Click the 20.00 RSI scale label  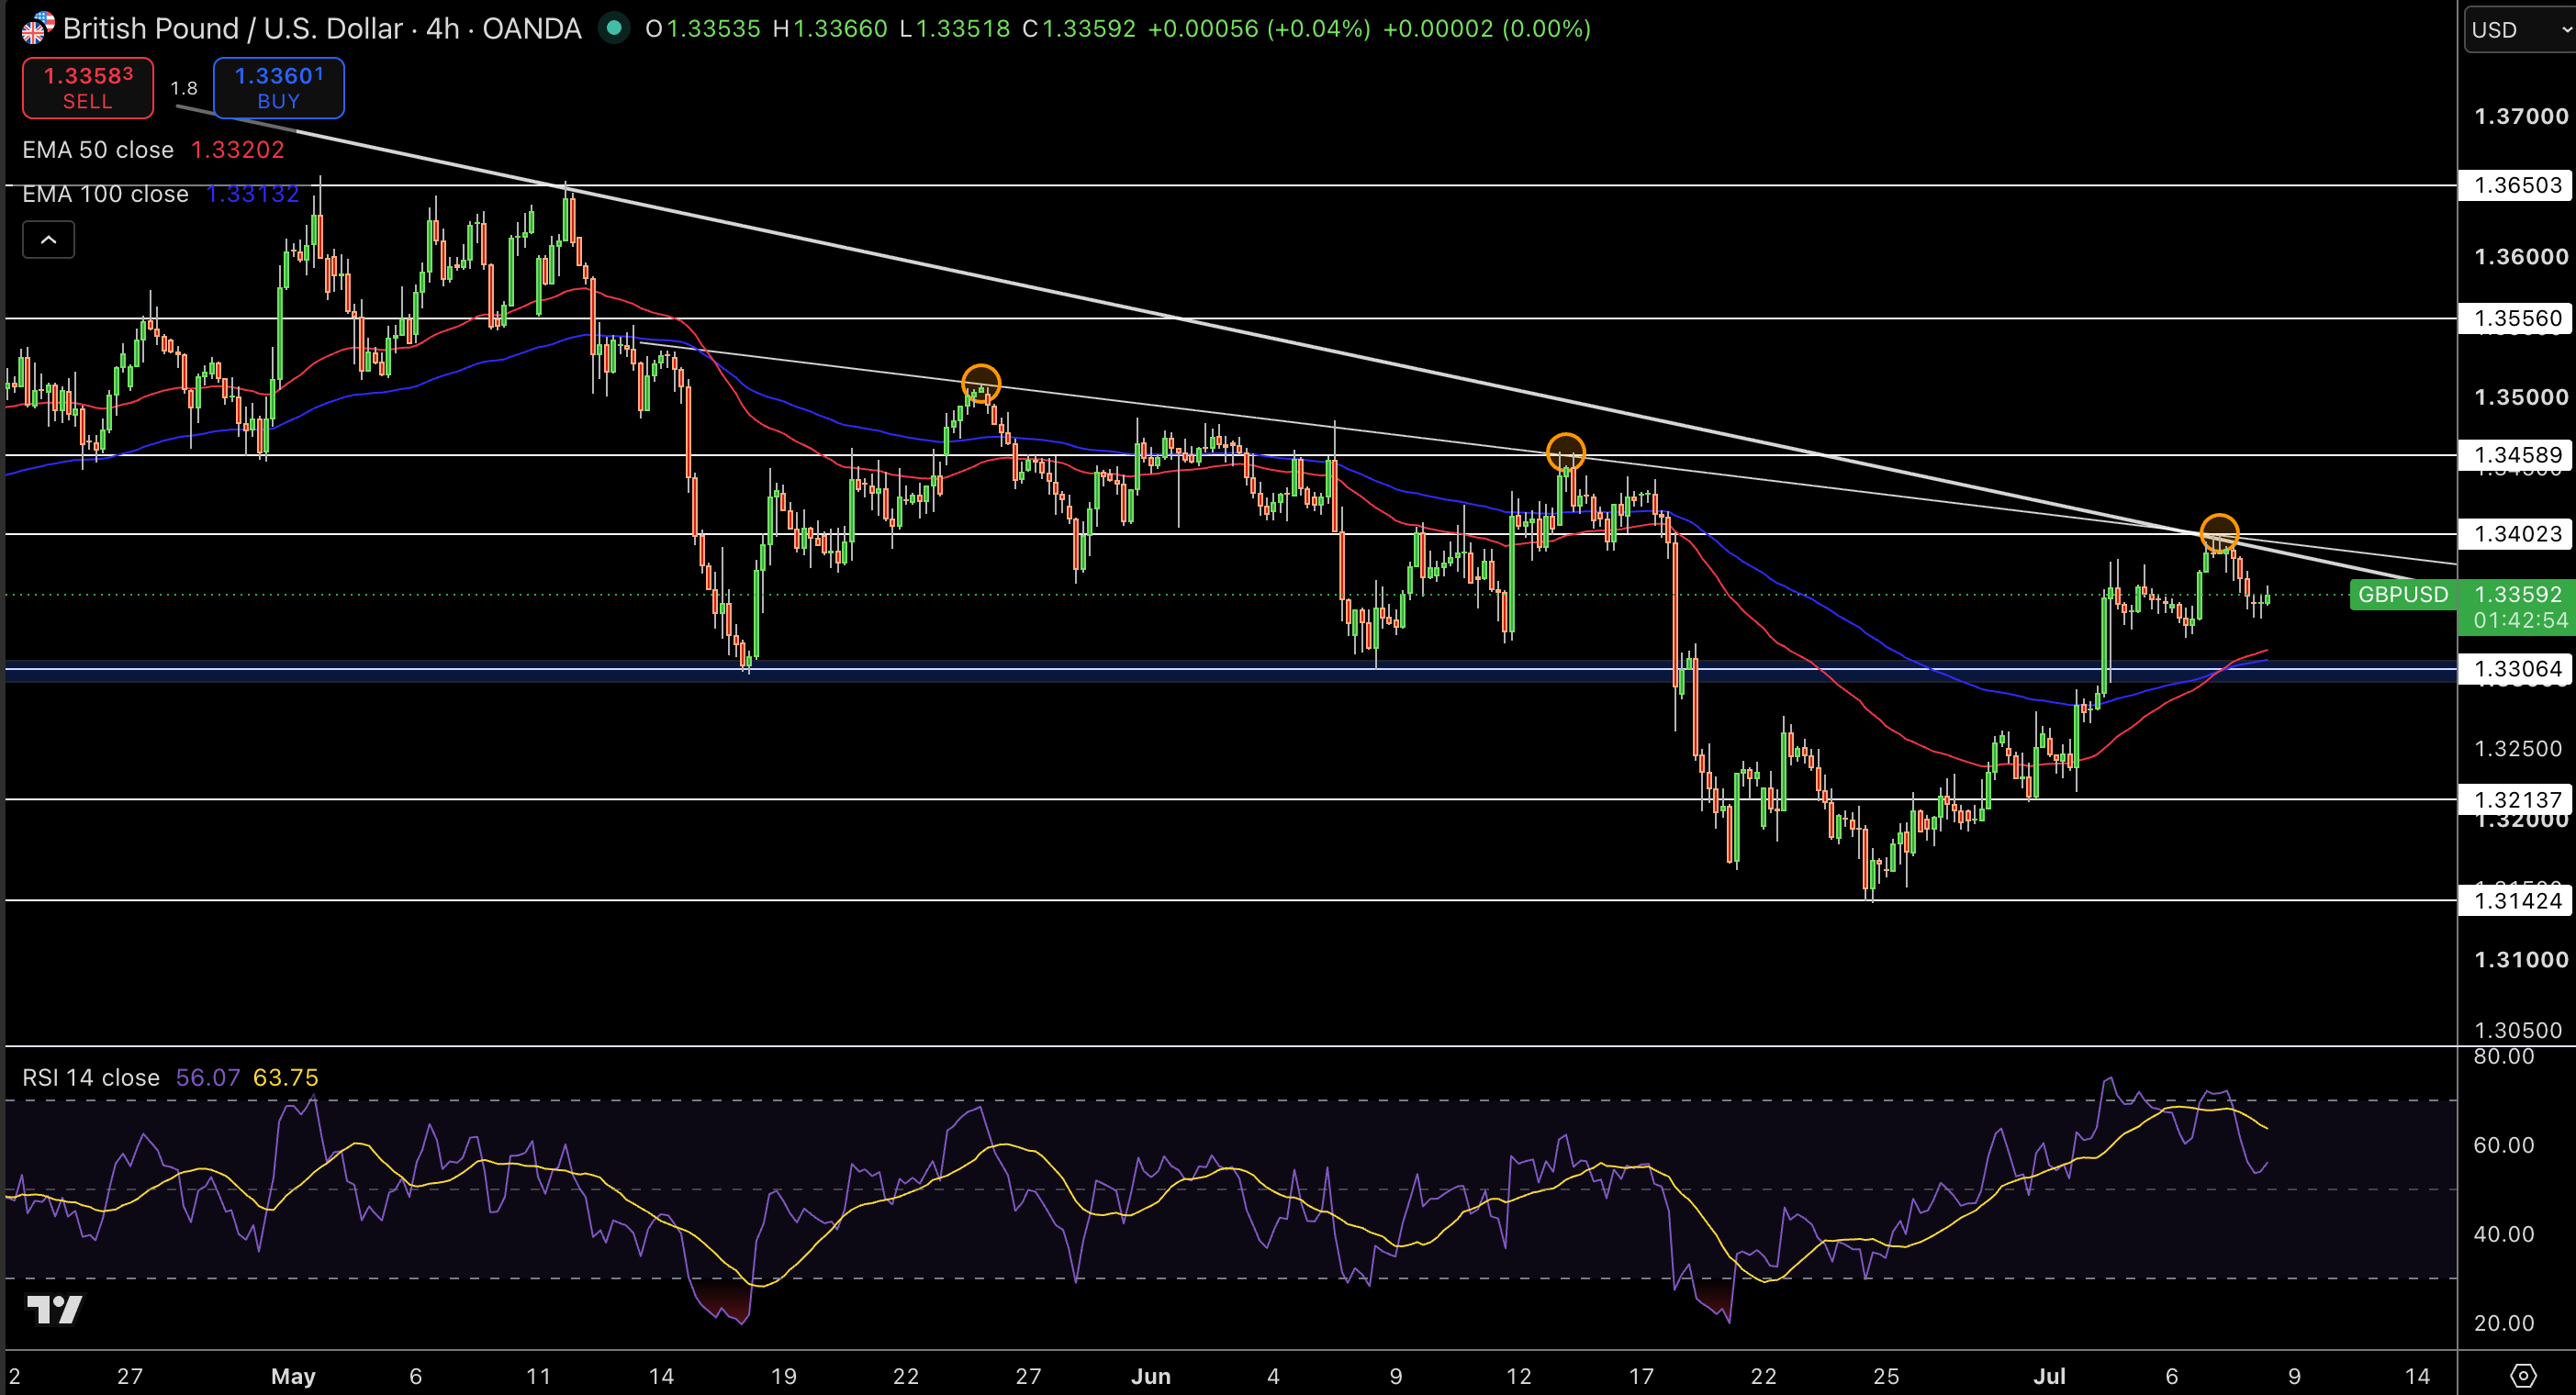(2503, 1323)
